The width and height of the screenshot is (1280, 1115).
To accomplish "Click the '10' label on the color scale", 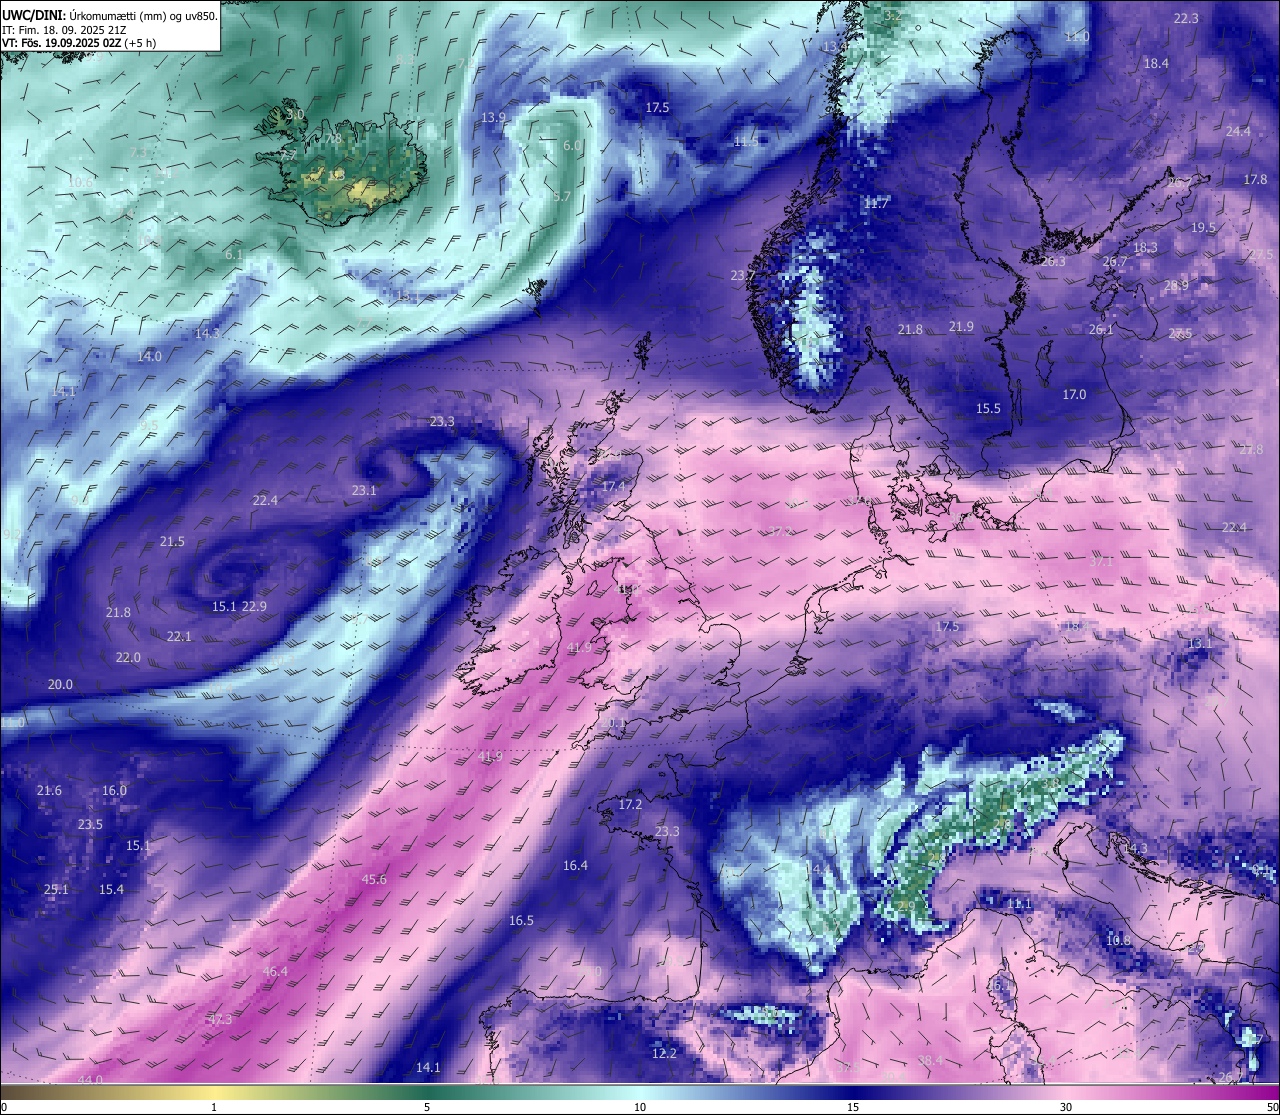I will coord(640,1107).
